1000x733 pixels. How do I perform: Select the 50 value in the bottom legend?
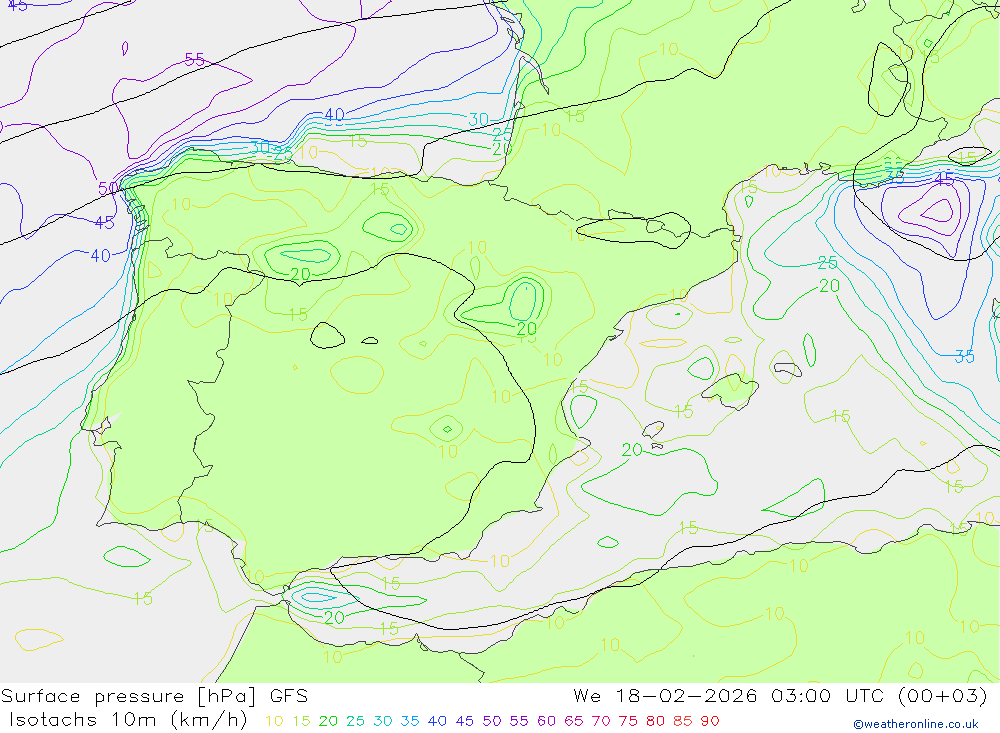click(492, 721)
